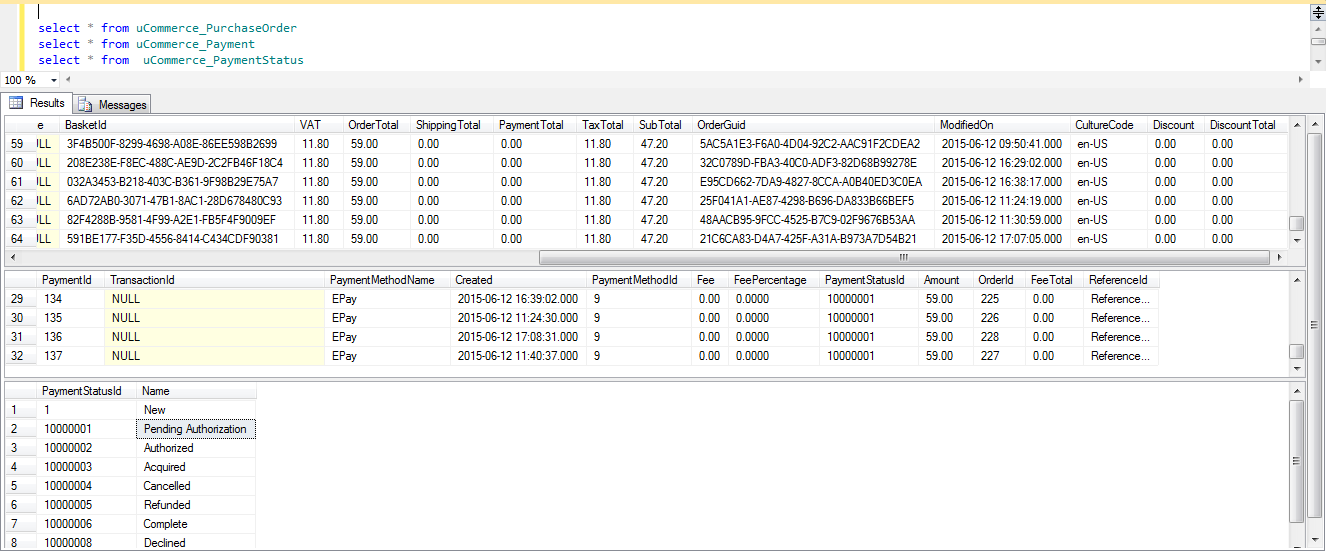Viewport: 1326px width, 551px height.
Task: Click the Messages tab page icon
Action: click(x=85, y=104)
